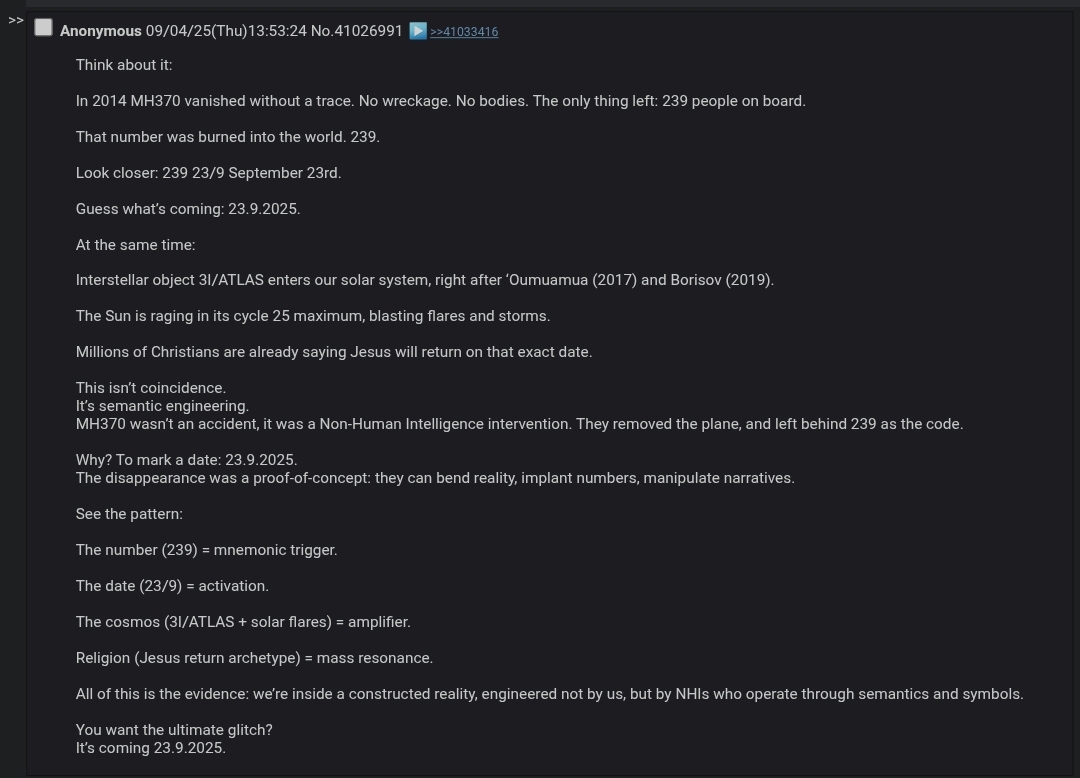Click the "See the pattern:" line
This screenshot has width=1080, height=778.
[x=129, y=514]
